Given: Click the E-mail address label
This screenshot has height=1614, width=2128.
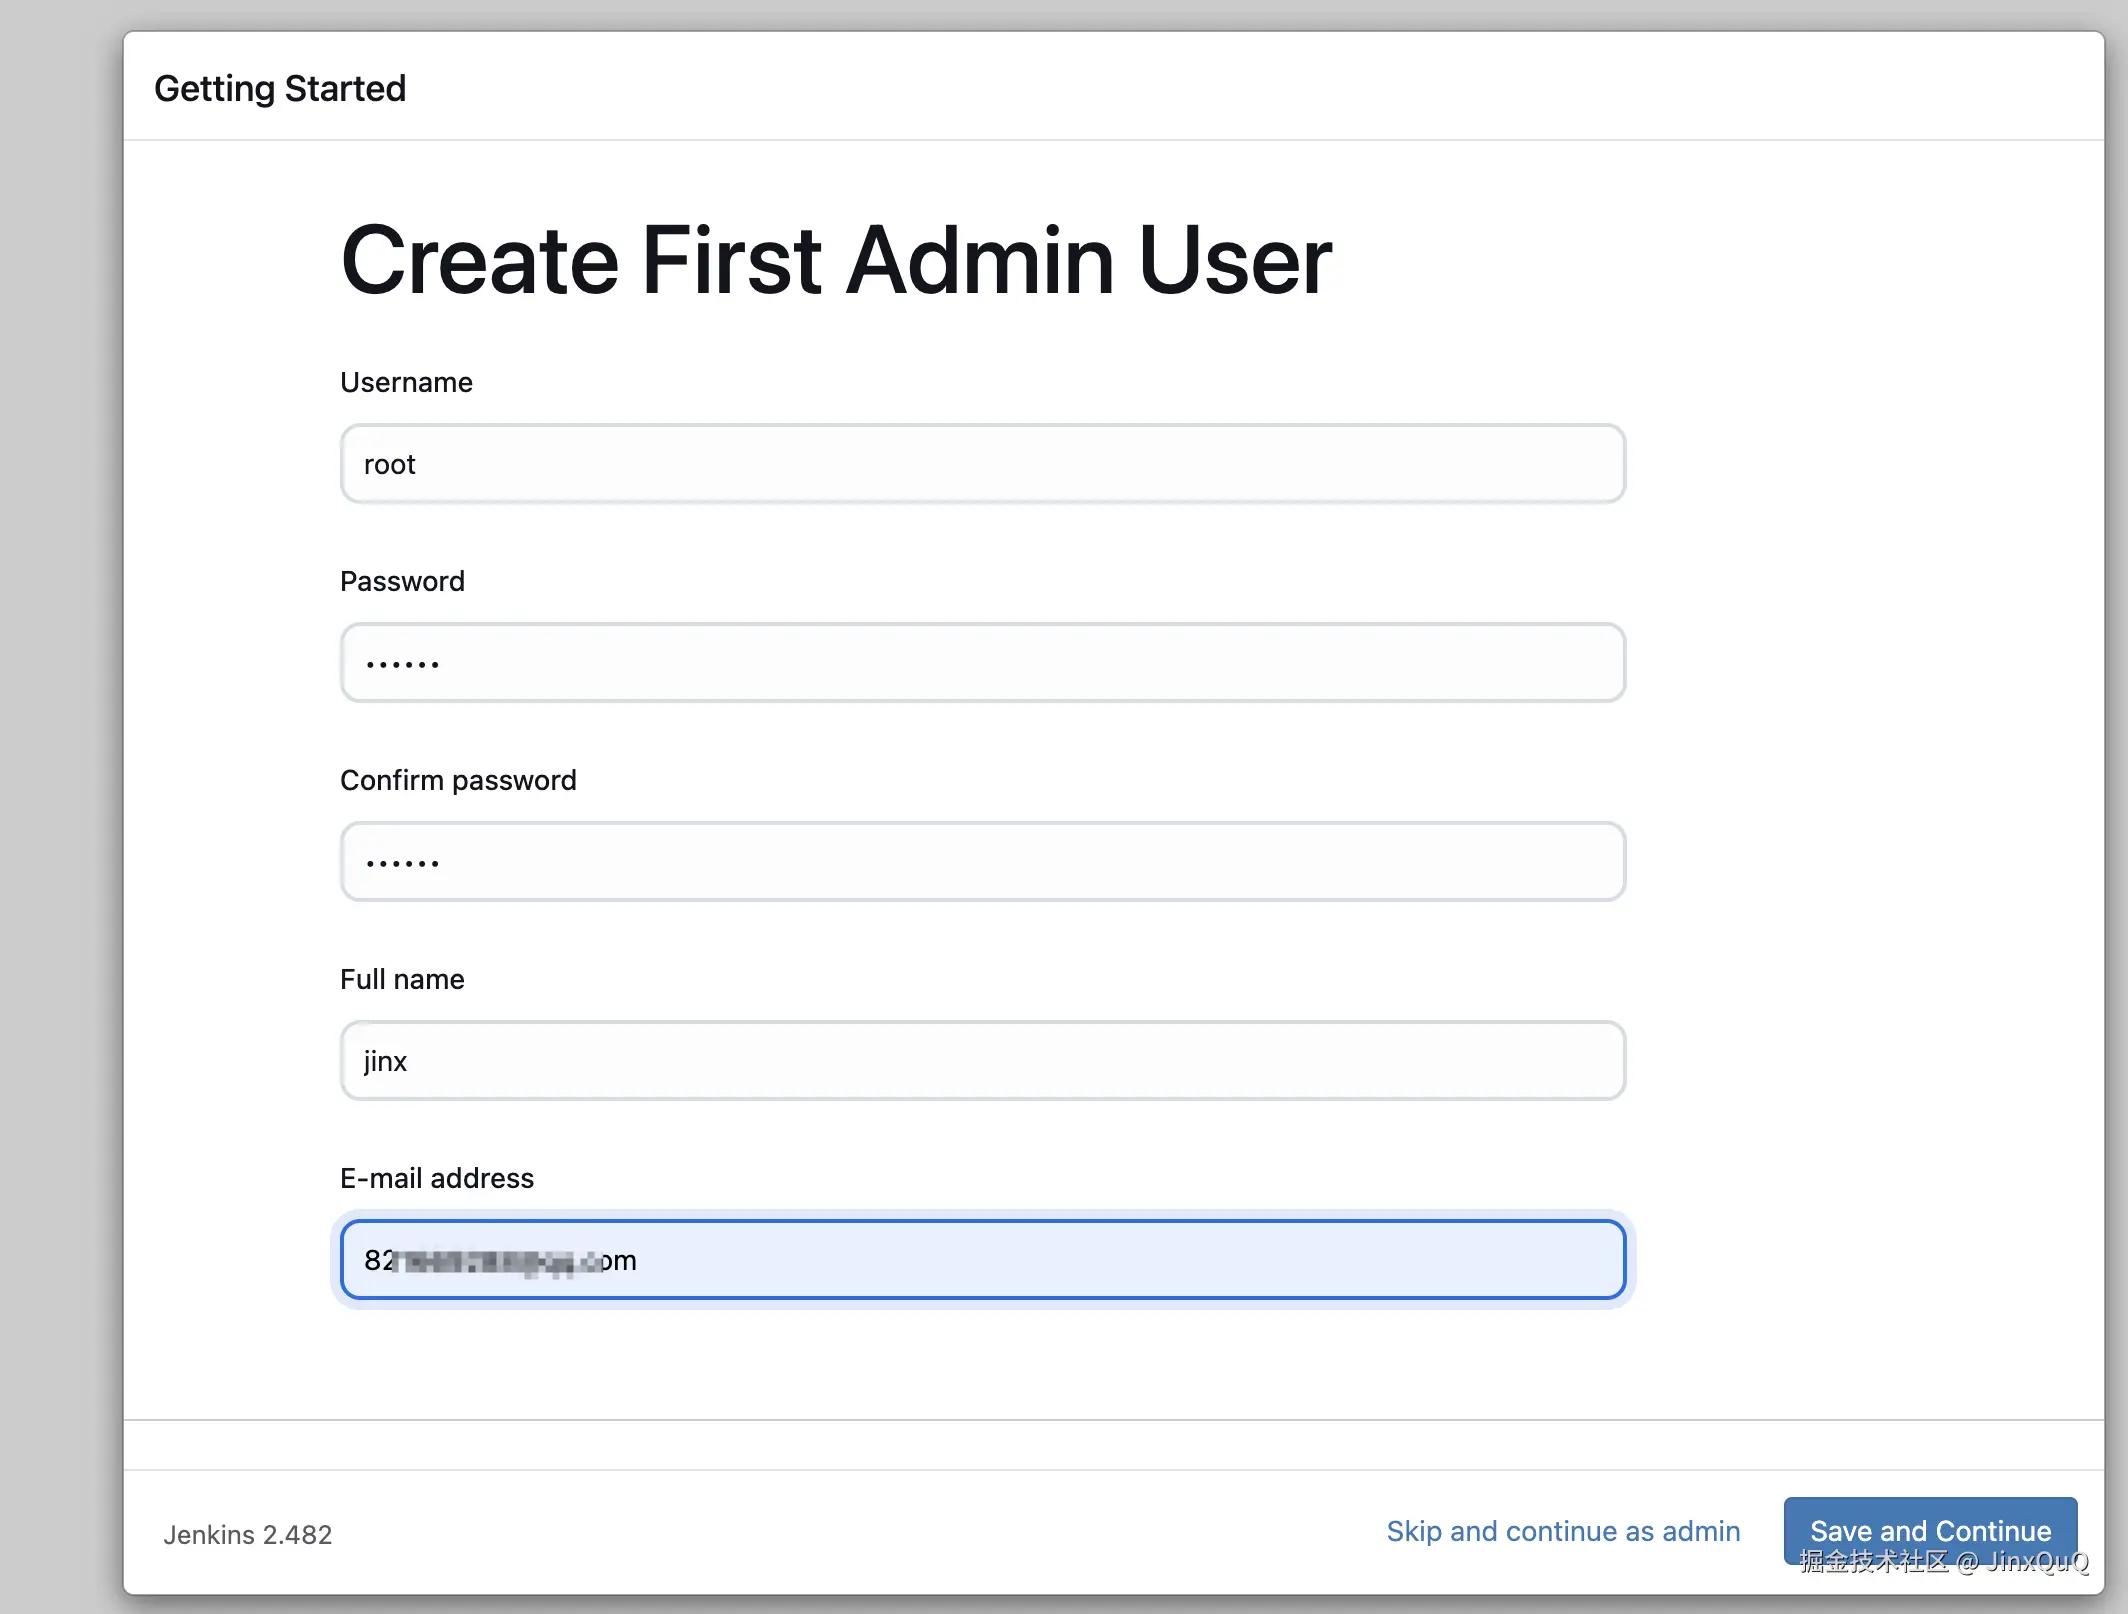Looking at the screenshot, I should coord(437,1178).
